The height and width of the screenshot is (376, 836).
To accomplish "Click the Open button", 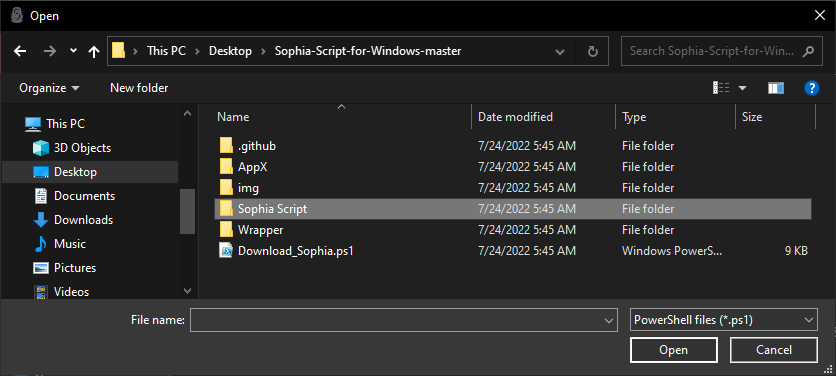I will click(x=673, y=350).
